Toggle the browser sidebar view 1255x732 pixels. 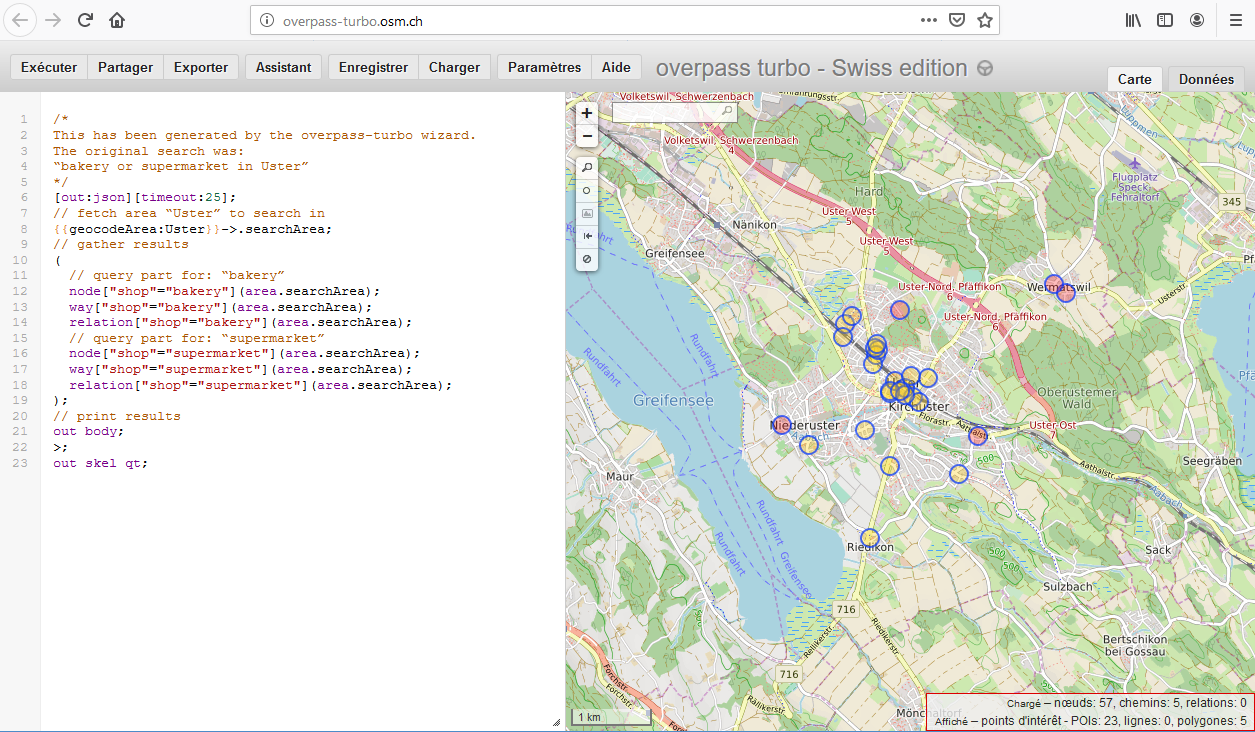coord(1165,20)
